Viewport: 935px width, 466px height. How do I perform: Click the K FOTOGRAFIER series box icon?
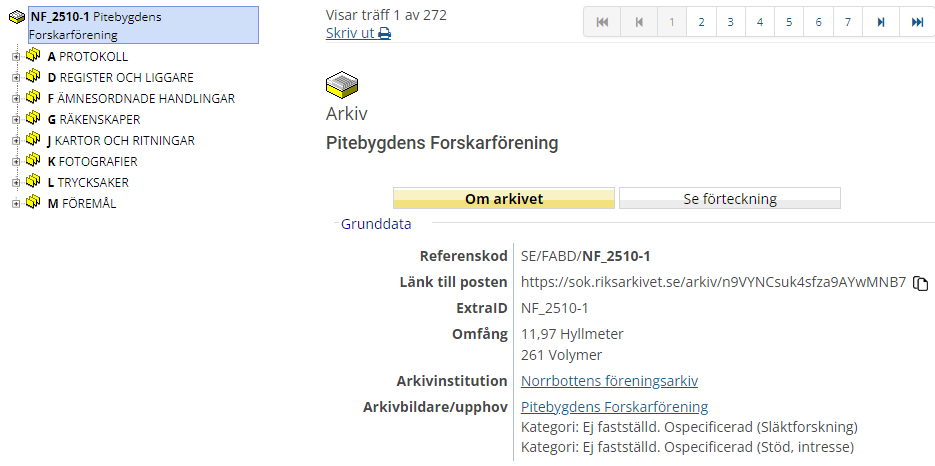coord(33,161)
